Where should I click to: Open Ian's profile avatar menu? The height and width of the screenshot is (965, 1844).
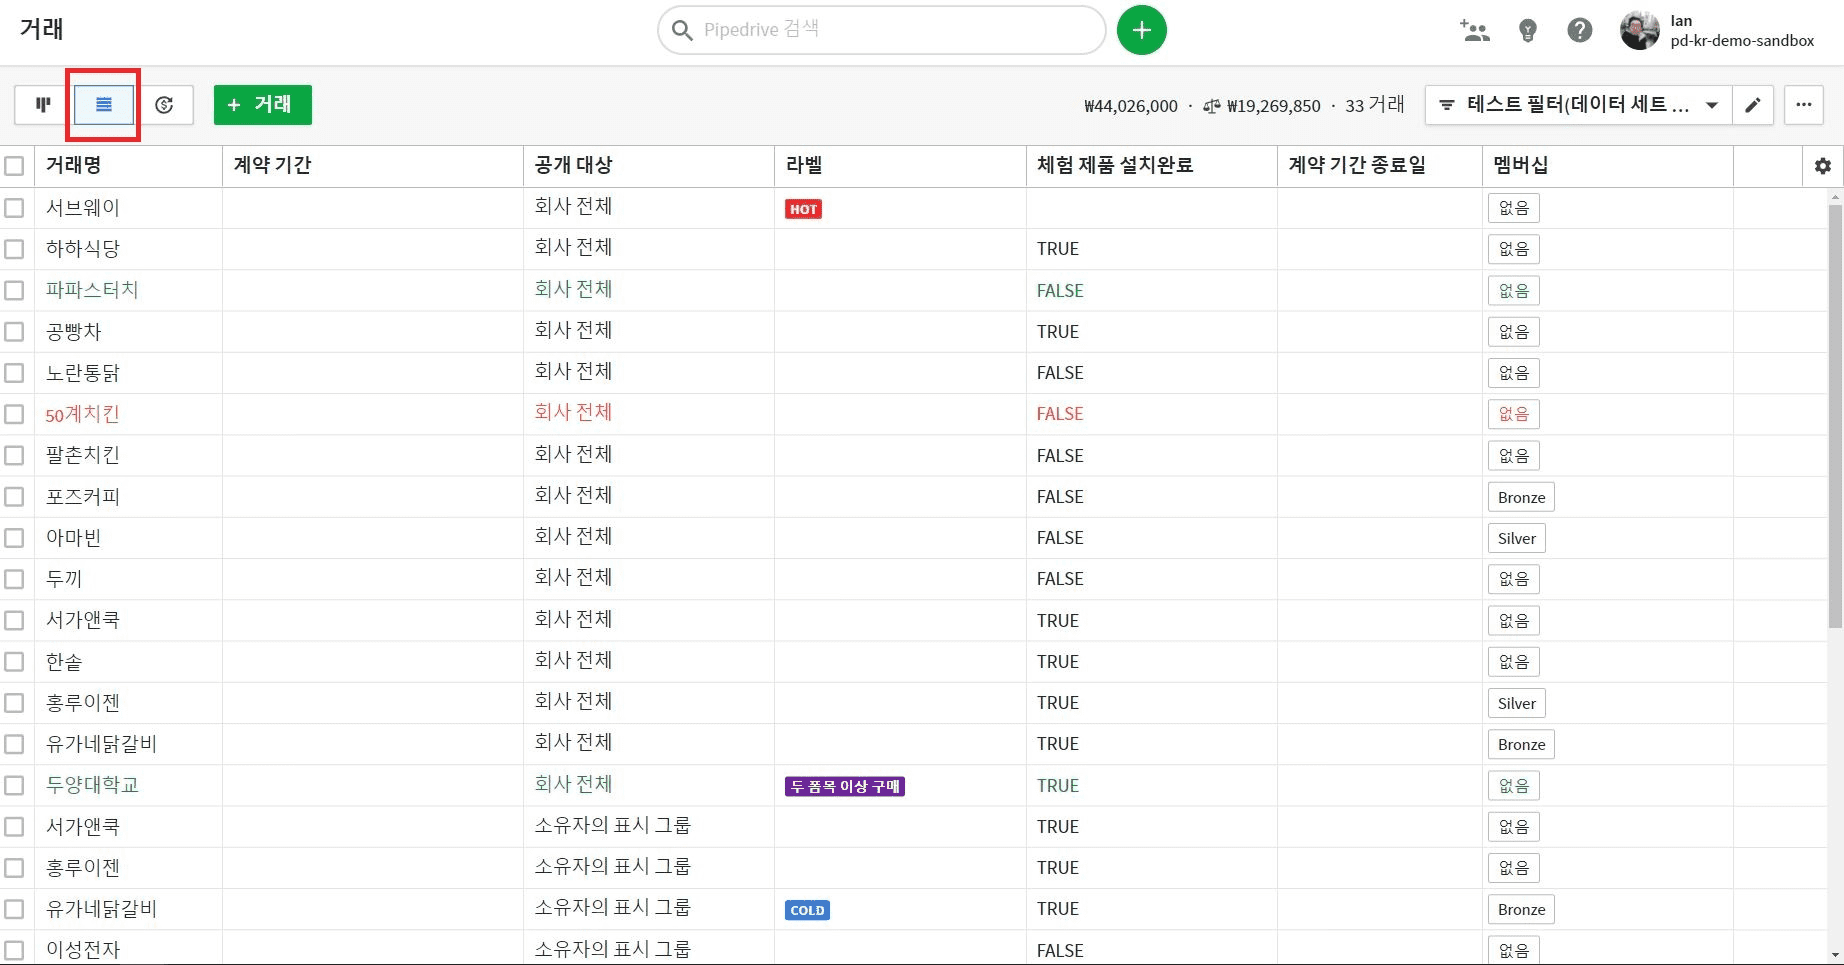(x=1639, y=30)
